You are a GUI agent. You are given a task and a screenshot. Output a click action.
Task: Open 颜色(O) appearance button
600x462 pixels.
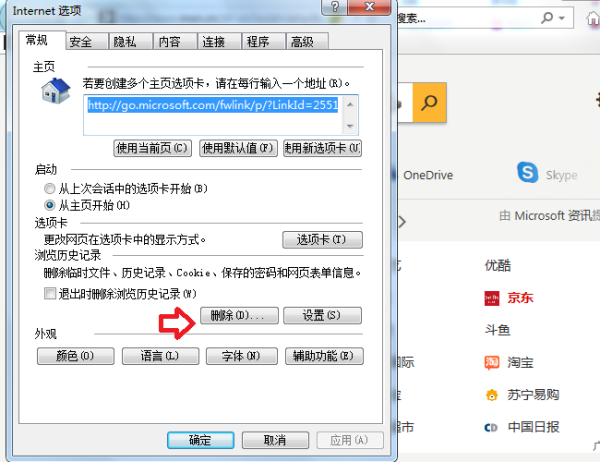pos(75,356)
